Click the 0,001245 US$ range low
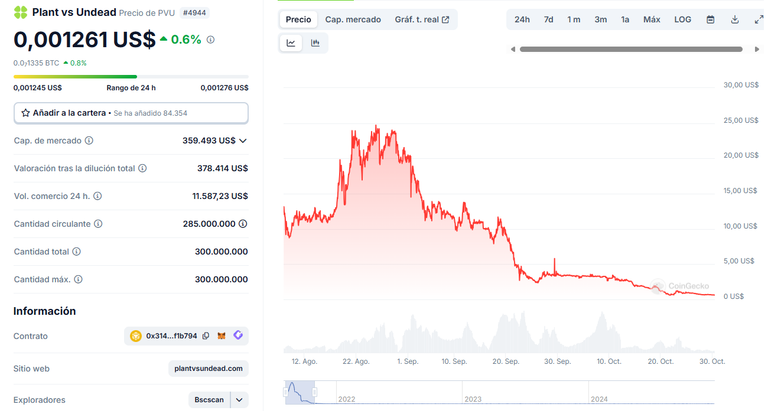The image size is (768, 411). 38,88
